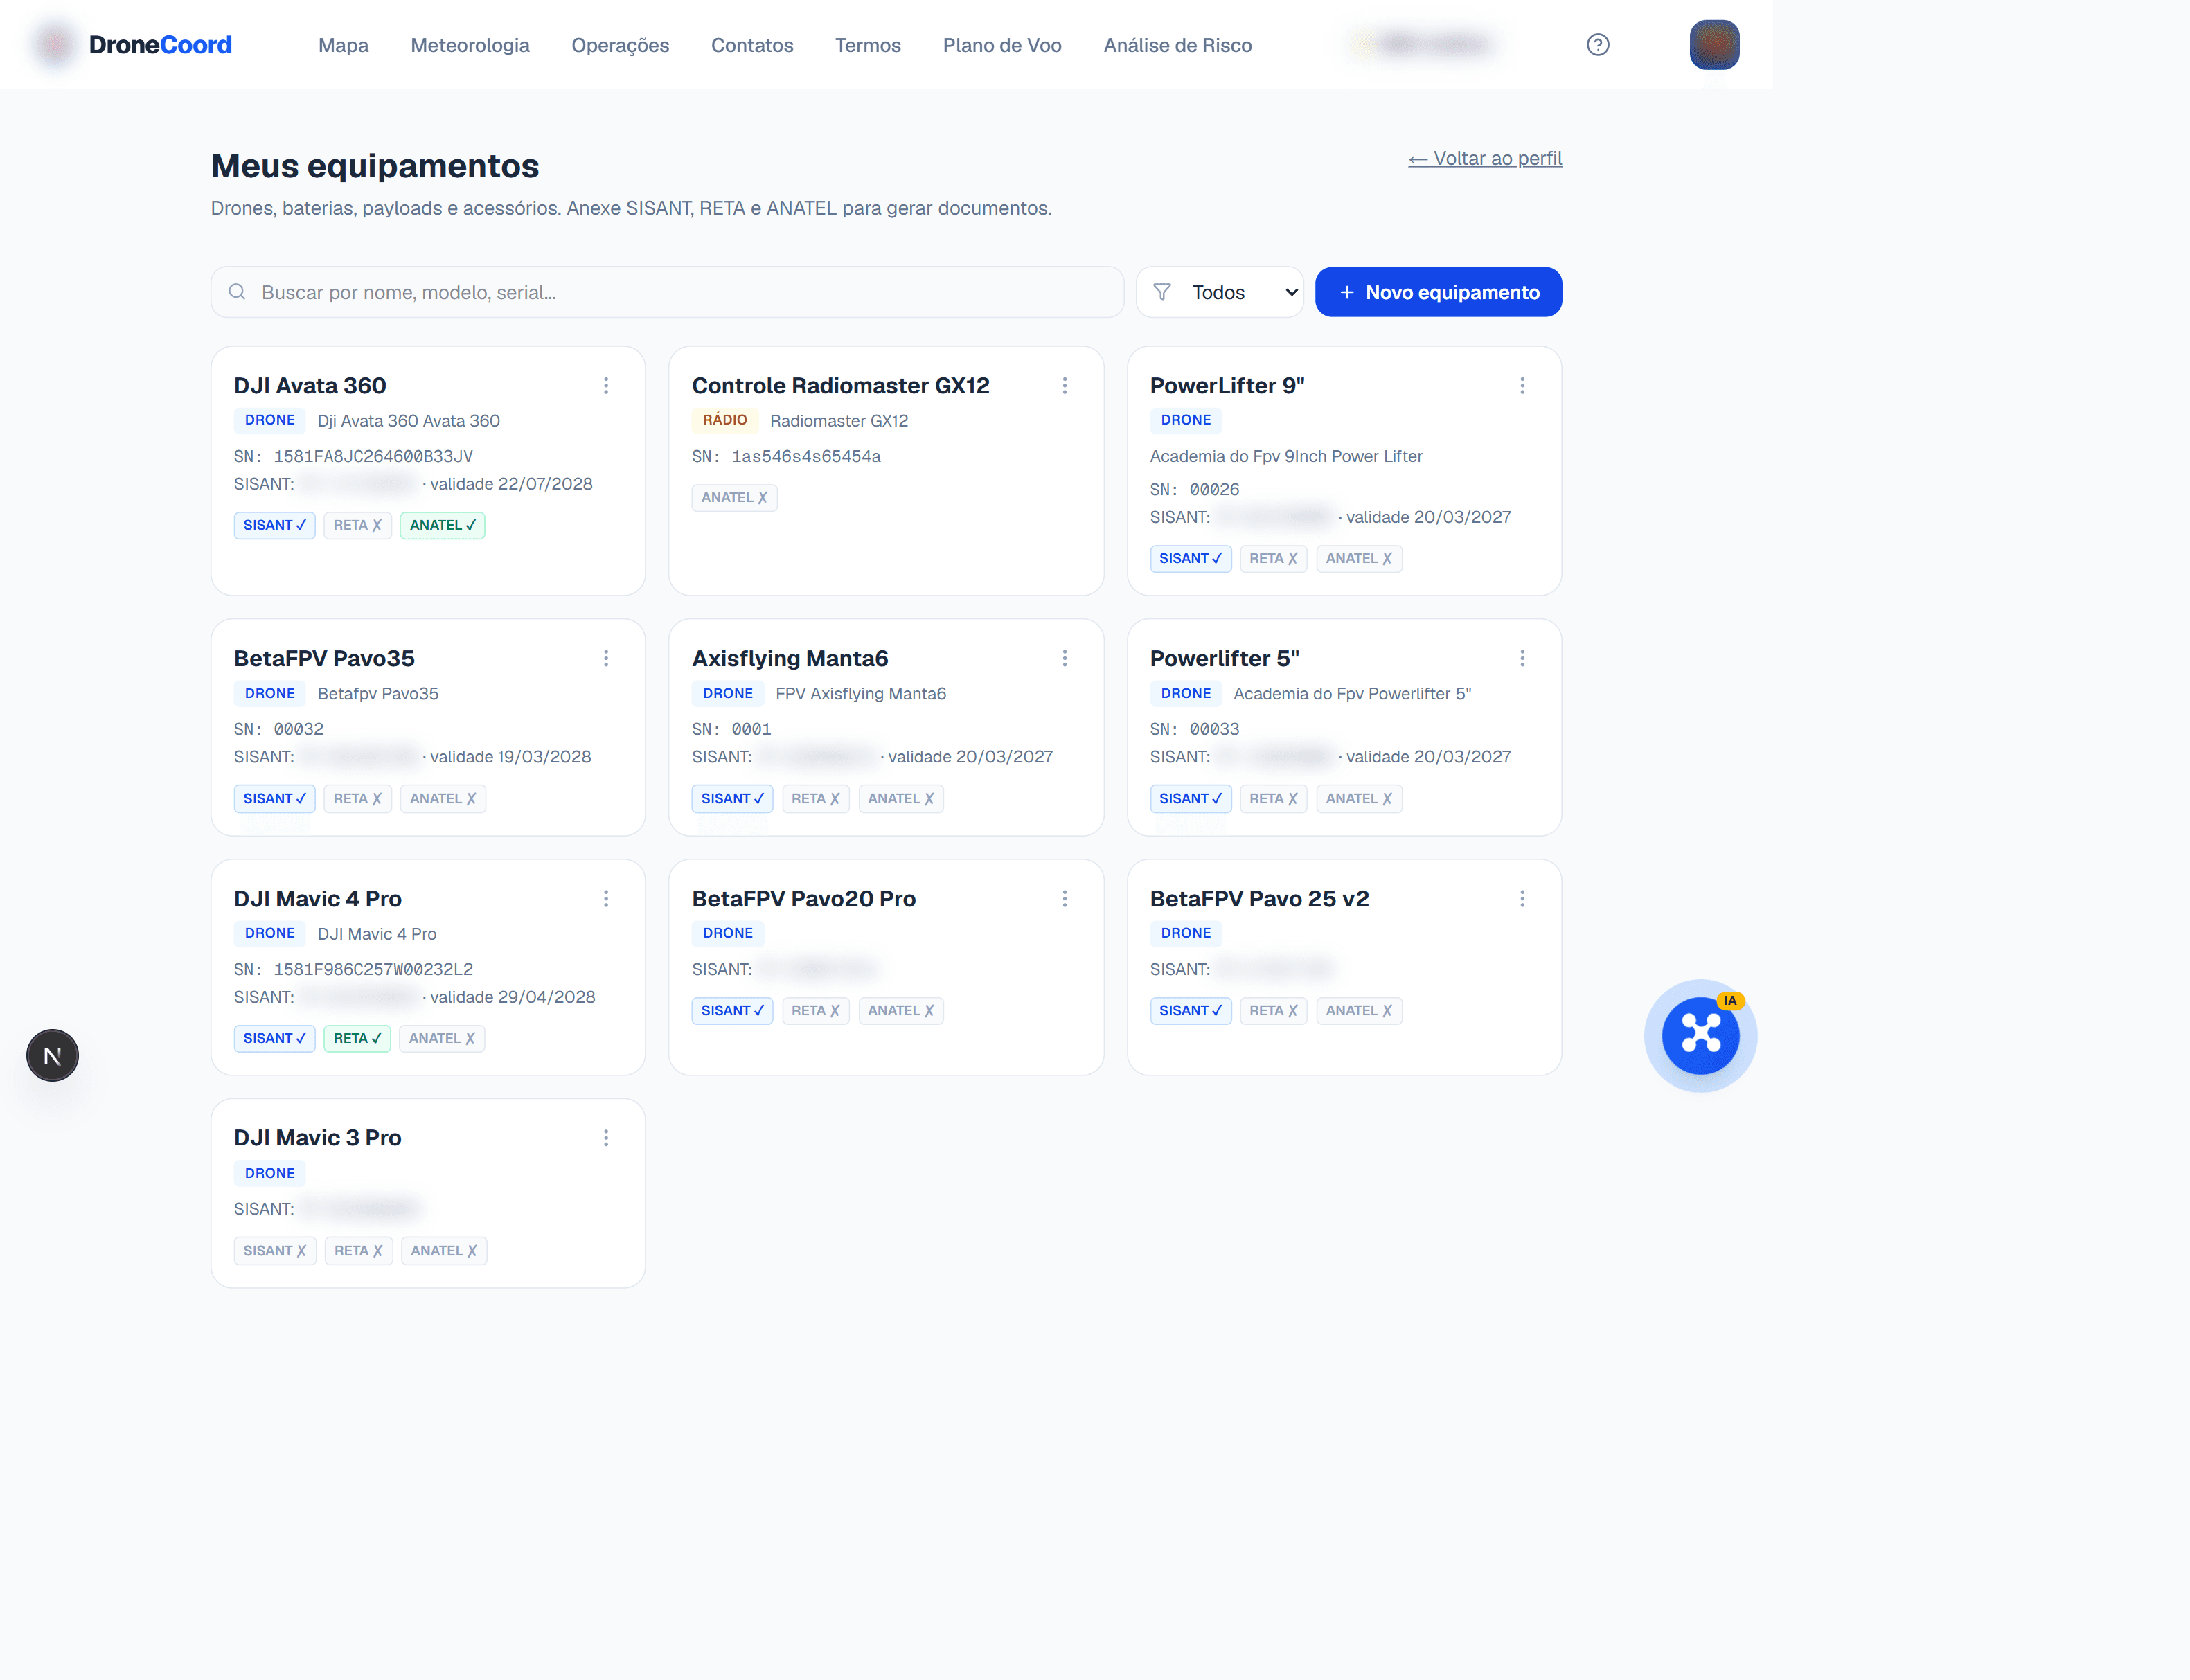Click the DroneCoord logo
Viewport: 2190px width, 1680px height.
pos(134,45)
